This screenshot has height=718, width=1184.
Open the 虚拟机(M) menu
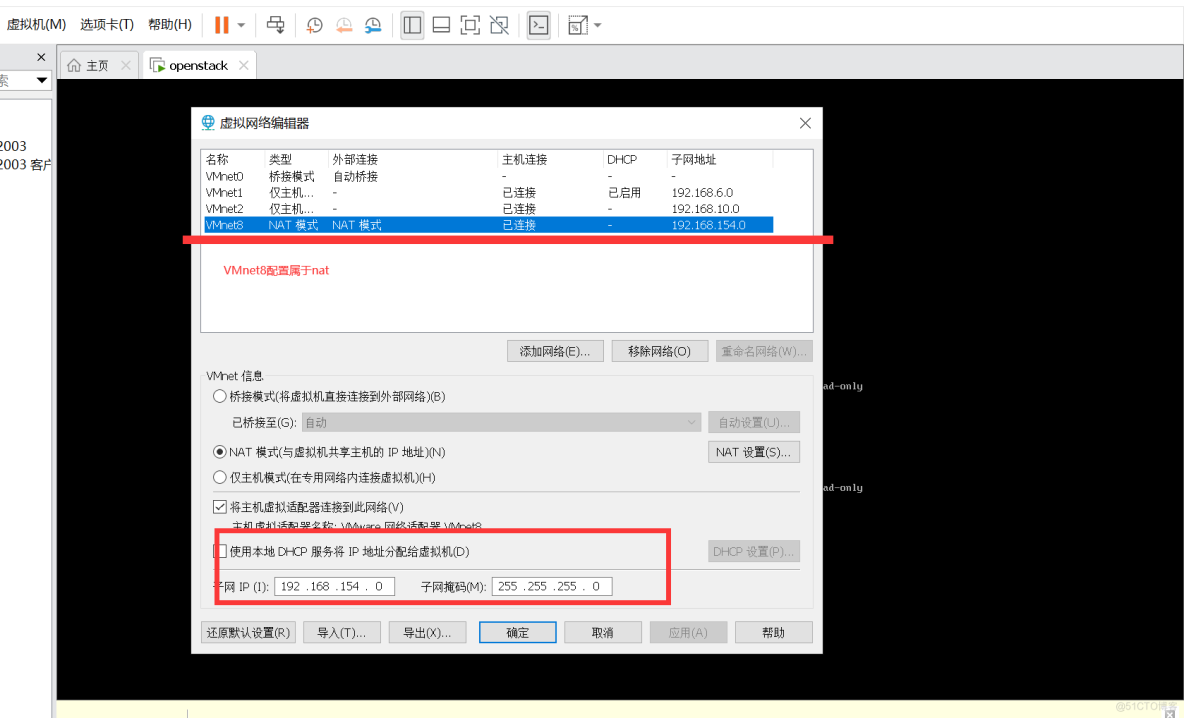pos(36,25)
